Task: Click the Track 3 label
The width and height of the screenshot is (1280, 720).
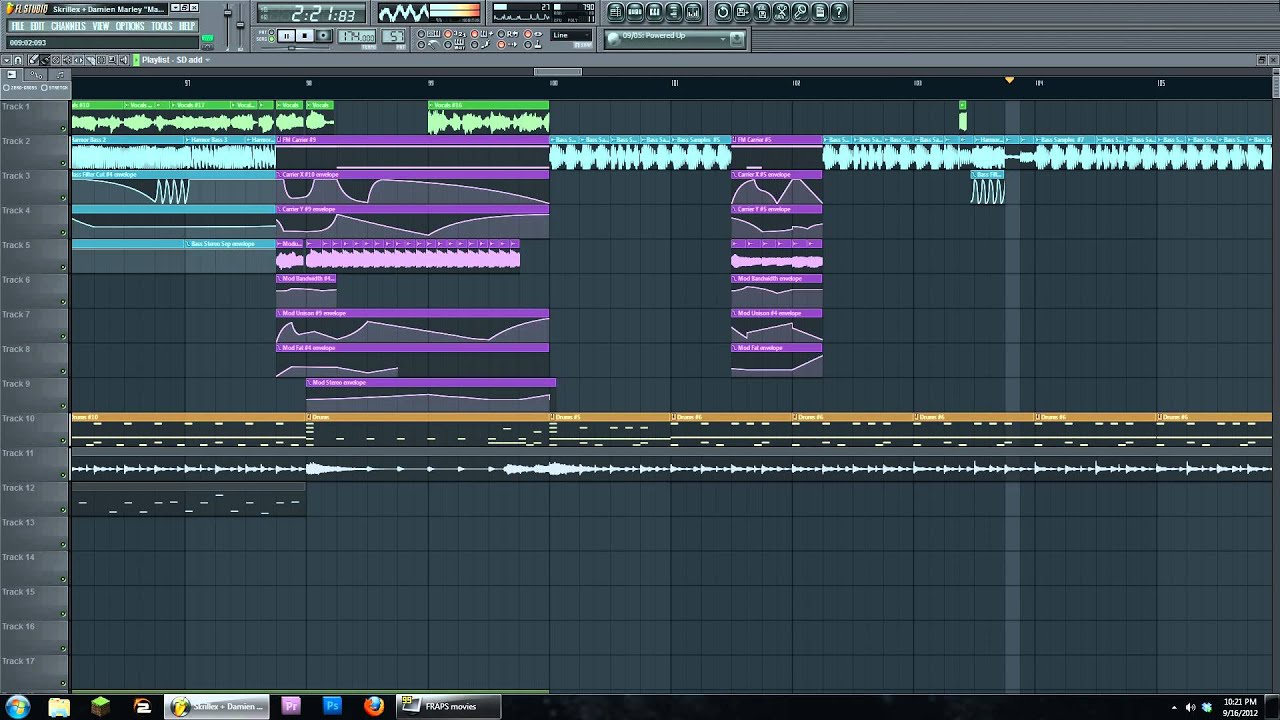Action: pyautogui.click(x=16, y=176)
